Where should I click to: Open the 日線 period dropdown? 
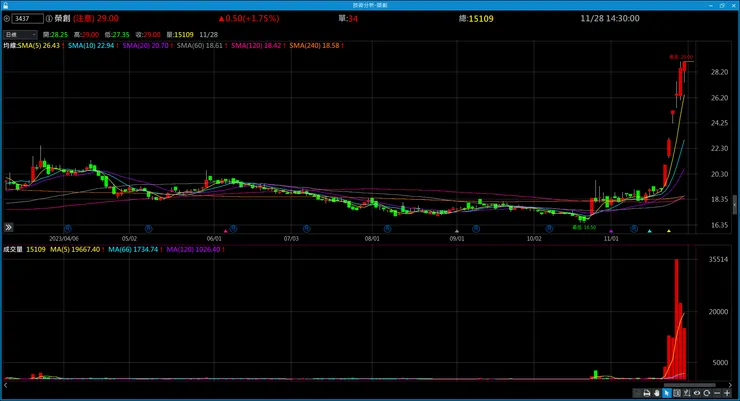click(x=20, y=34)
